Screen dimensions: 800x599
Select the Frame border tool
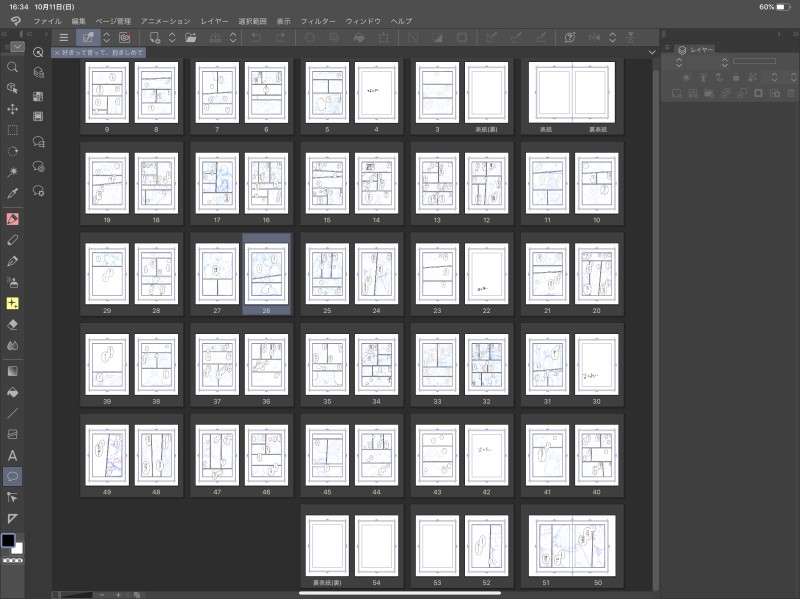(12, 434)
